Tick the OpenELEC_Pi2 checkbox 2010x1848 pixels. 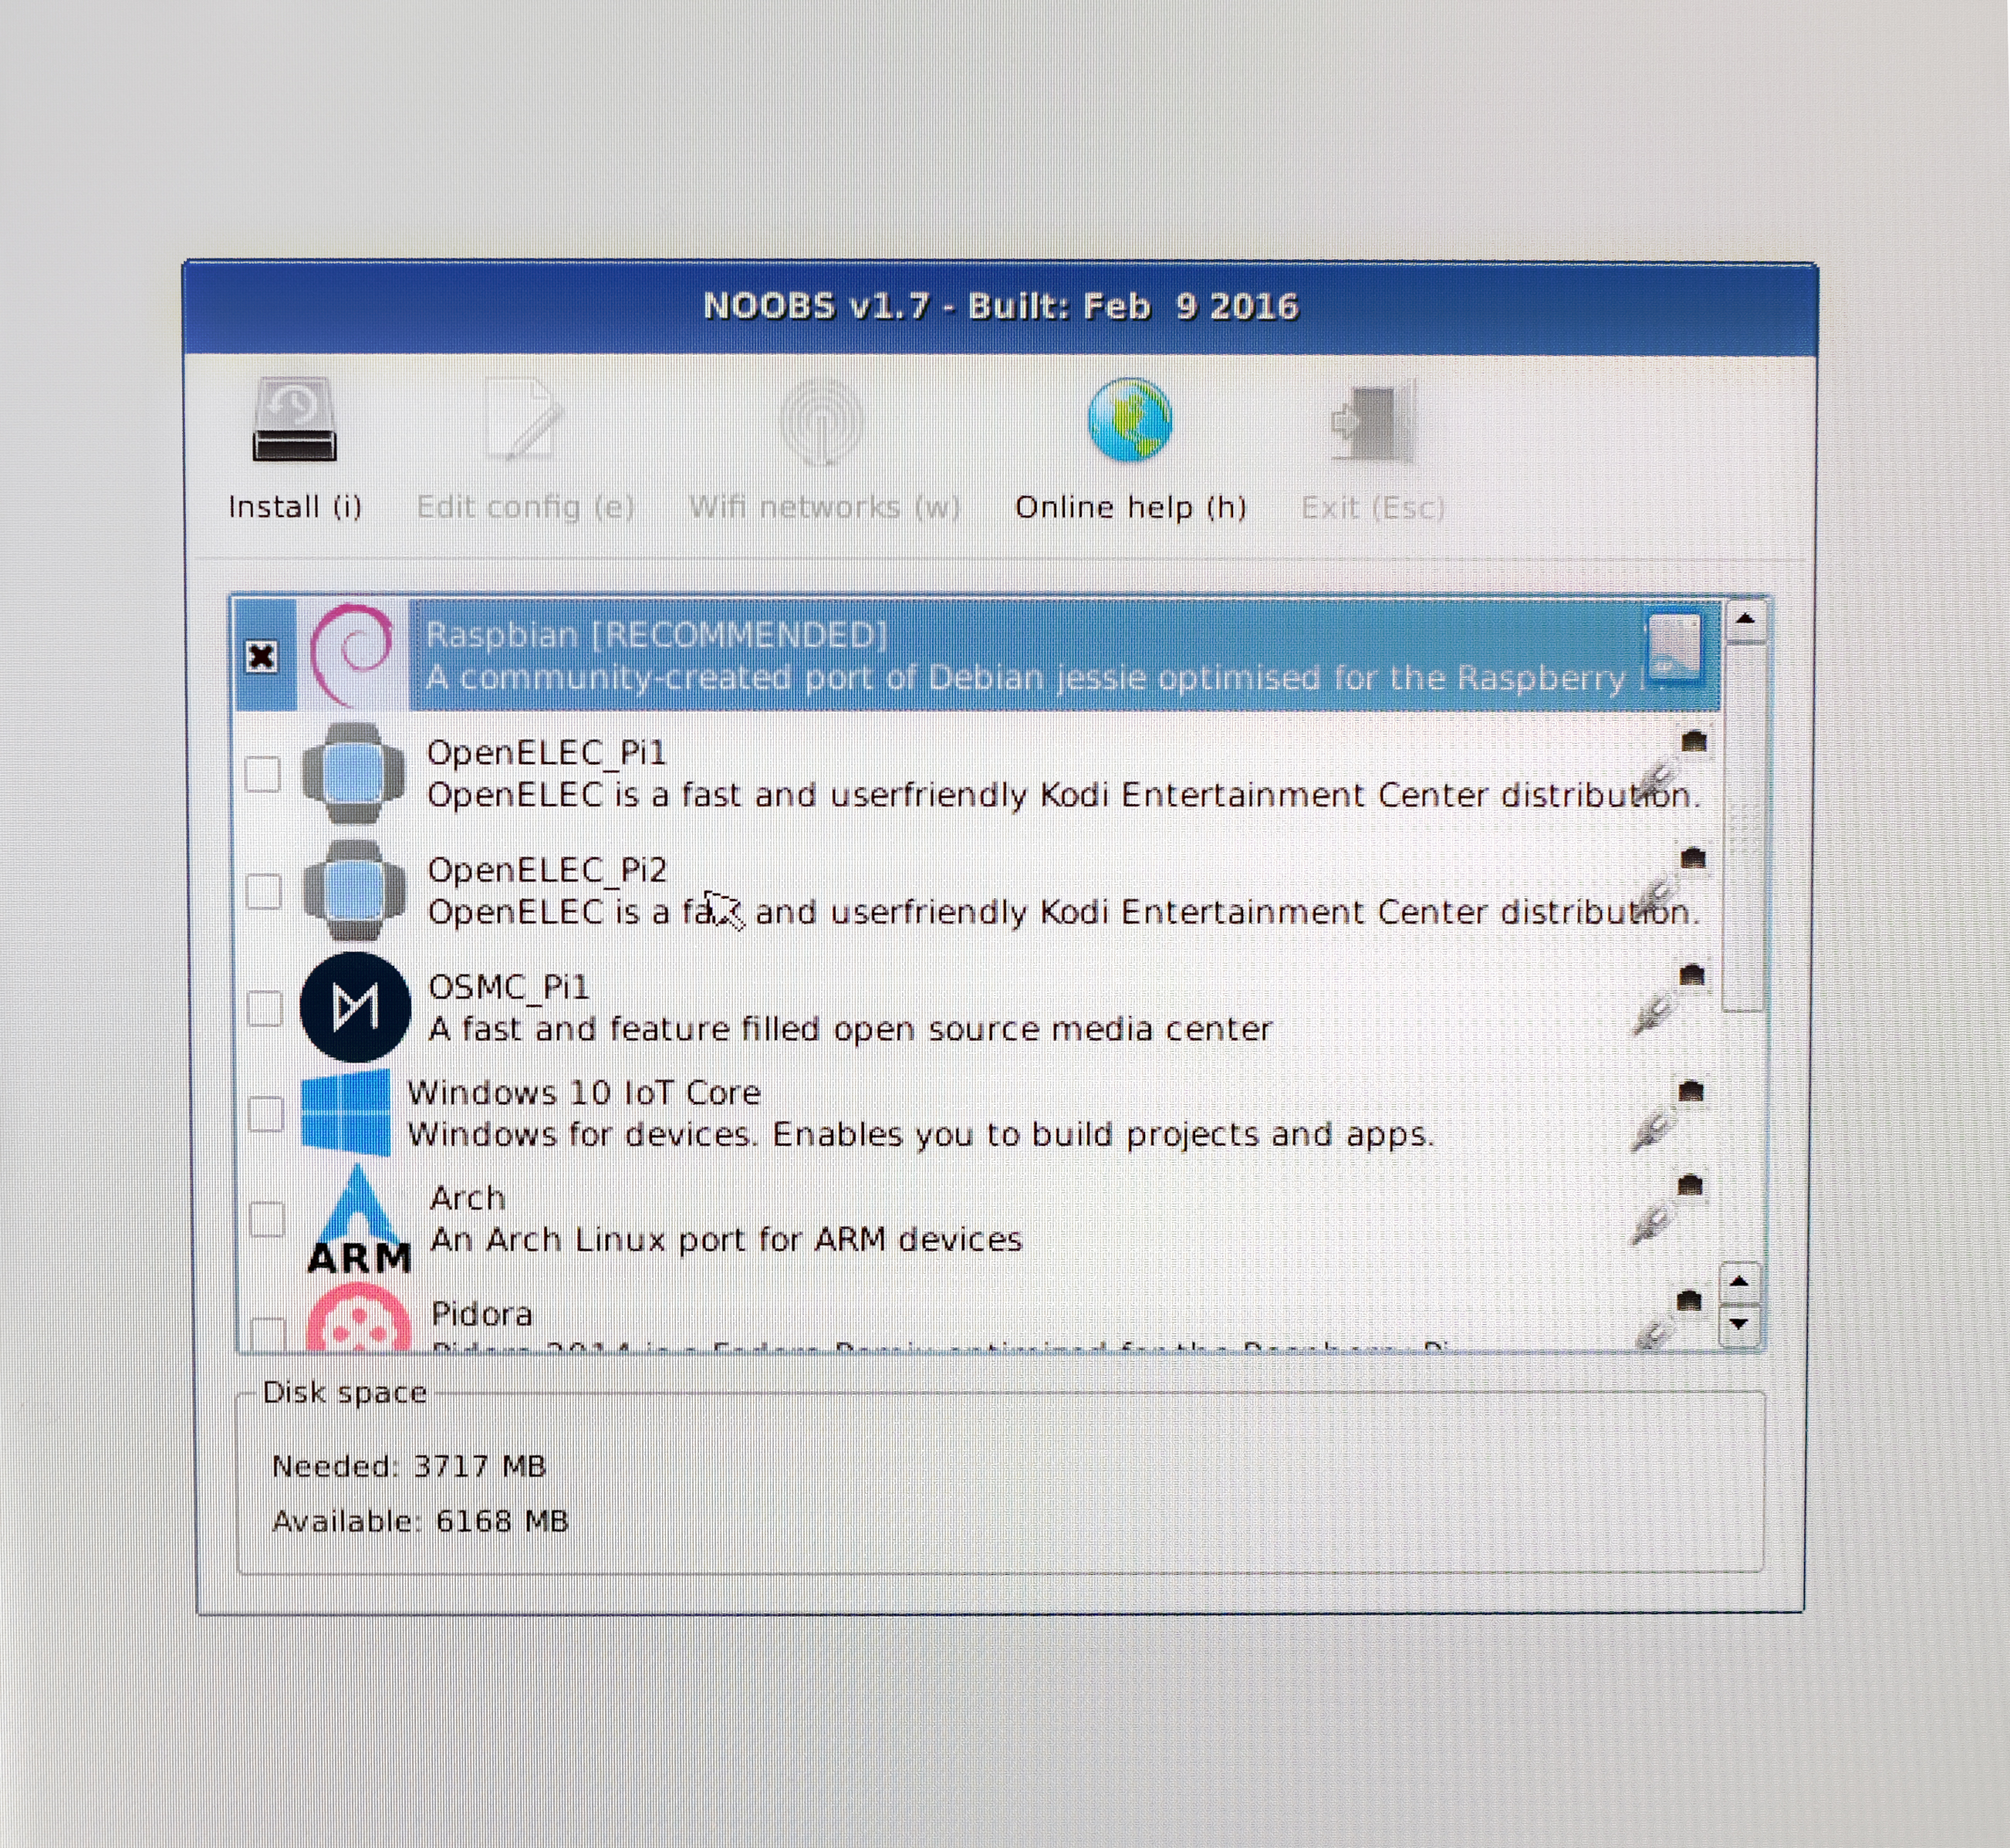[x=264, y=890]
